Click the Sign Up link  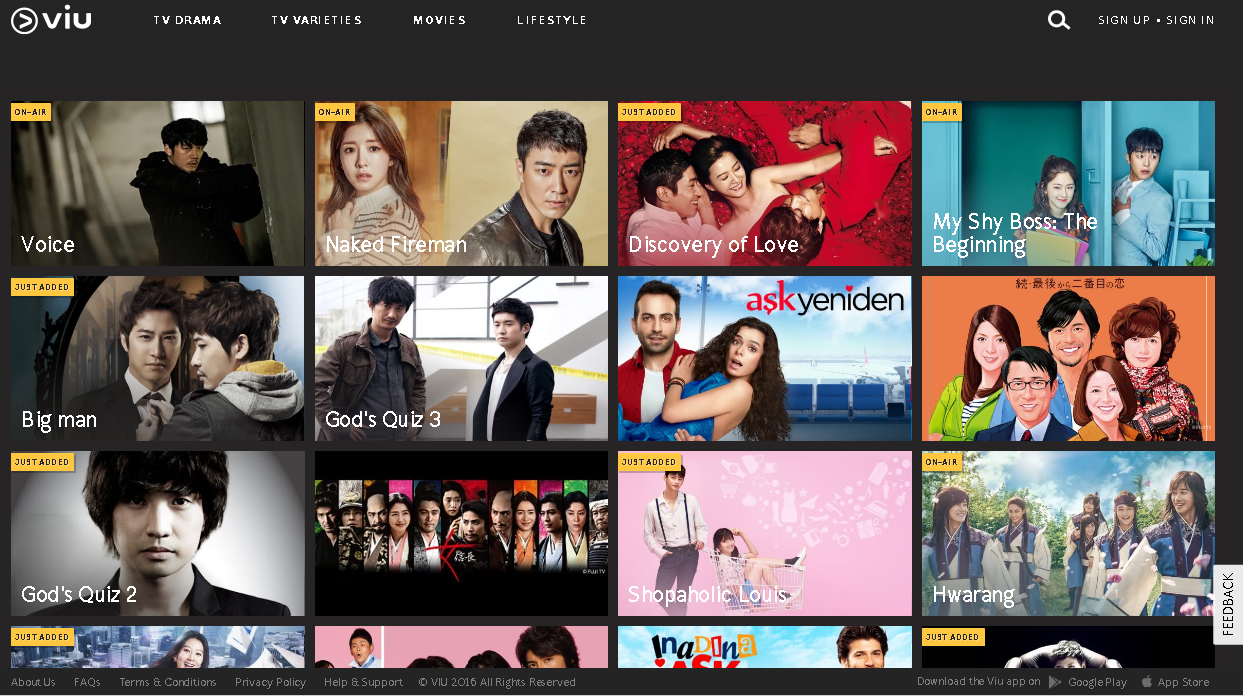click(x=1124, y=20)
